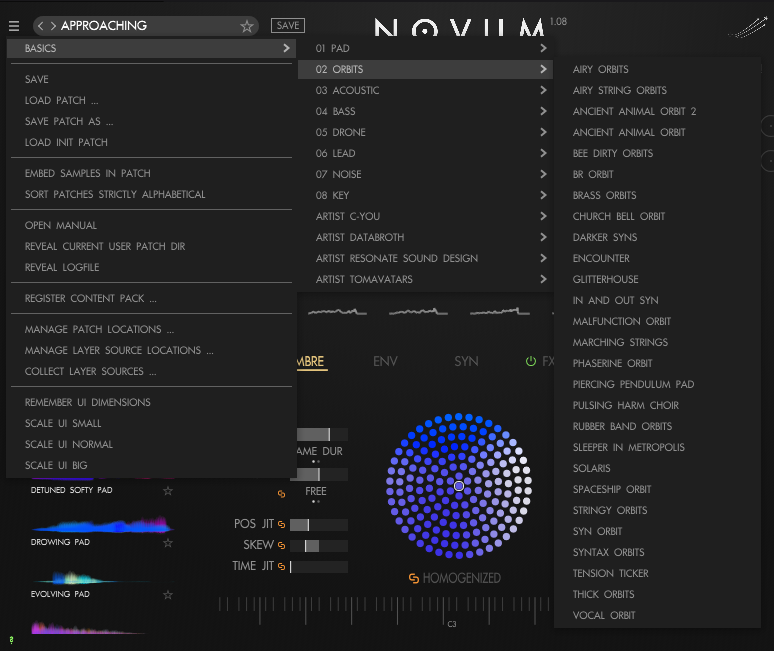Toggle Remember UI Dimensions
This screenshot has width=774, height=651.
click(x=151, y=402)
